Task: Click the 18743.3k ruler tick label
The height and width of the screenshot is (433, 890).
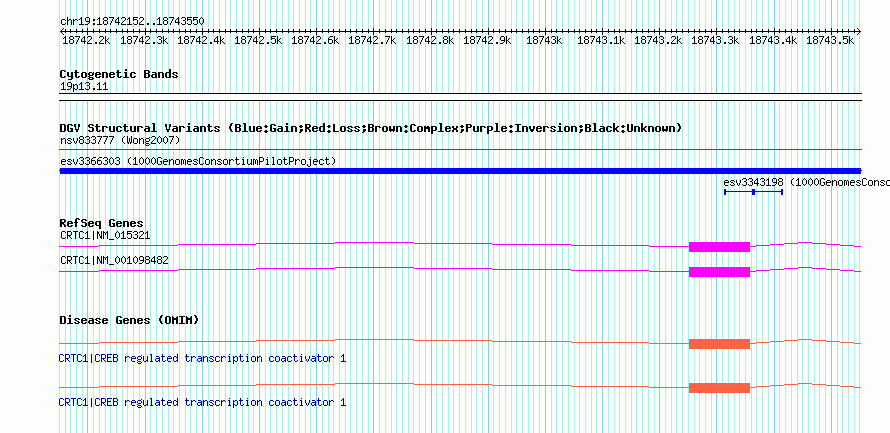Action: (715, 40)
